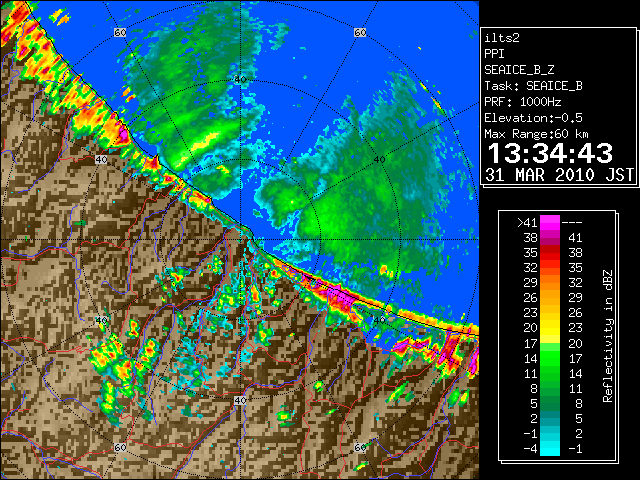Select the 'Task: SEAICE_B' line

(533, 86)
